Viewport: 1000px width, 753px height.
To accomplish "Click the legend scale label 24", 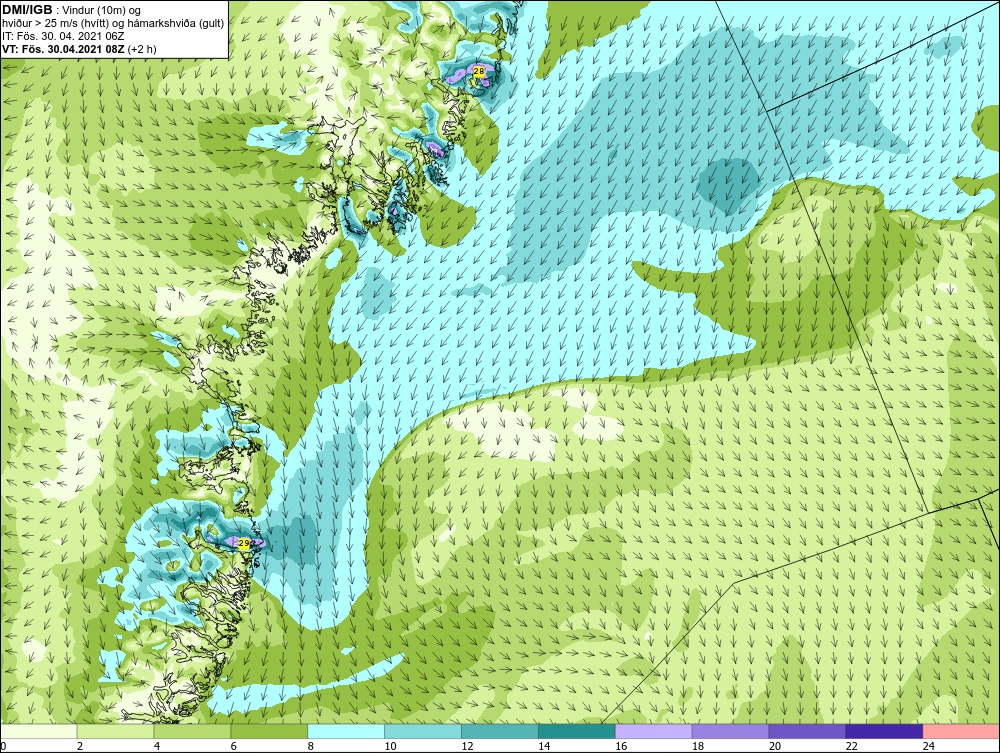I will [928, 746].
